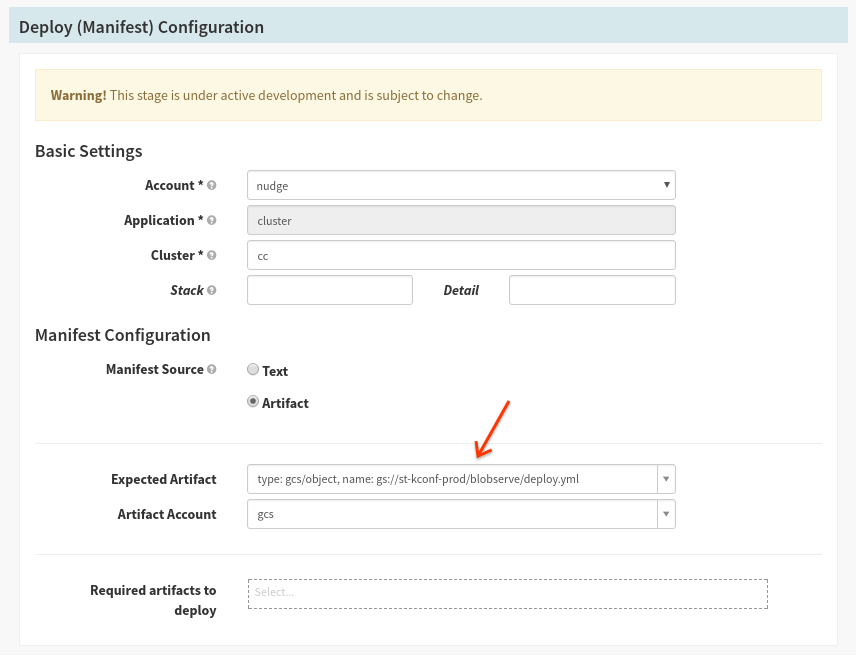This screenshot has height=656, width=856.
Task: Open the help tooltip for Cluster
Action: click(x=211, y=255)
